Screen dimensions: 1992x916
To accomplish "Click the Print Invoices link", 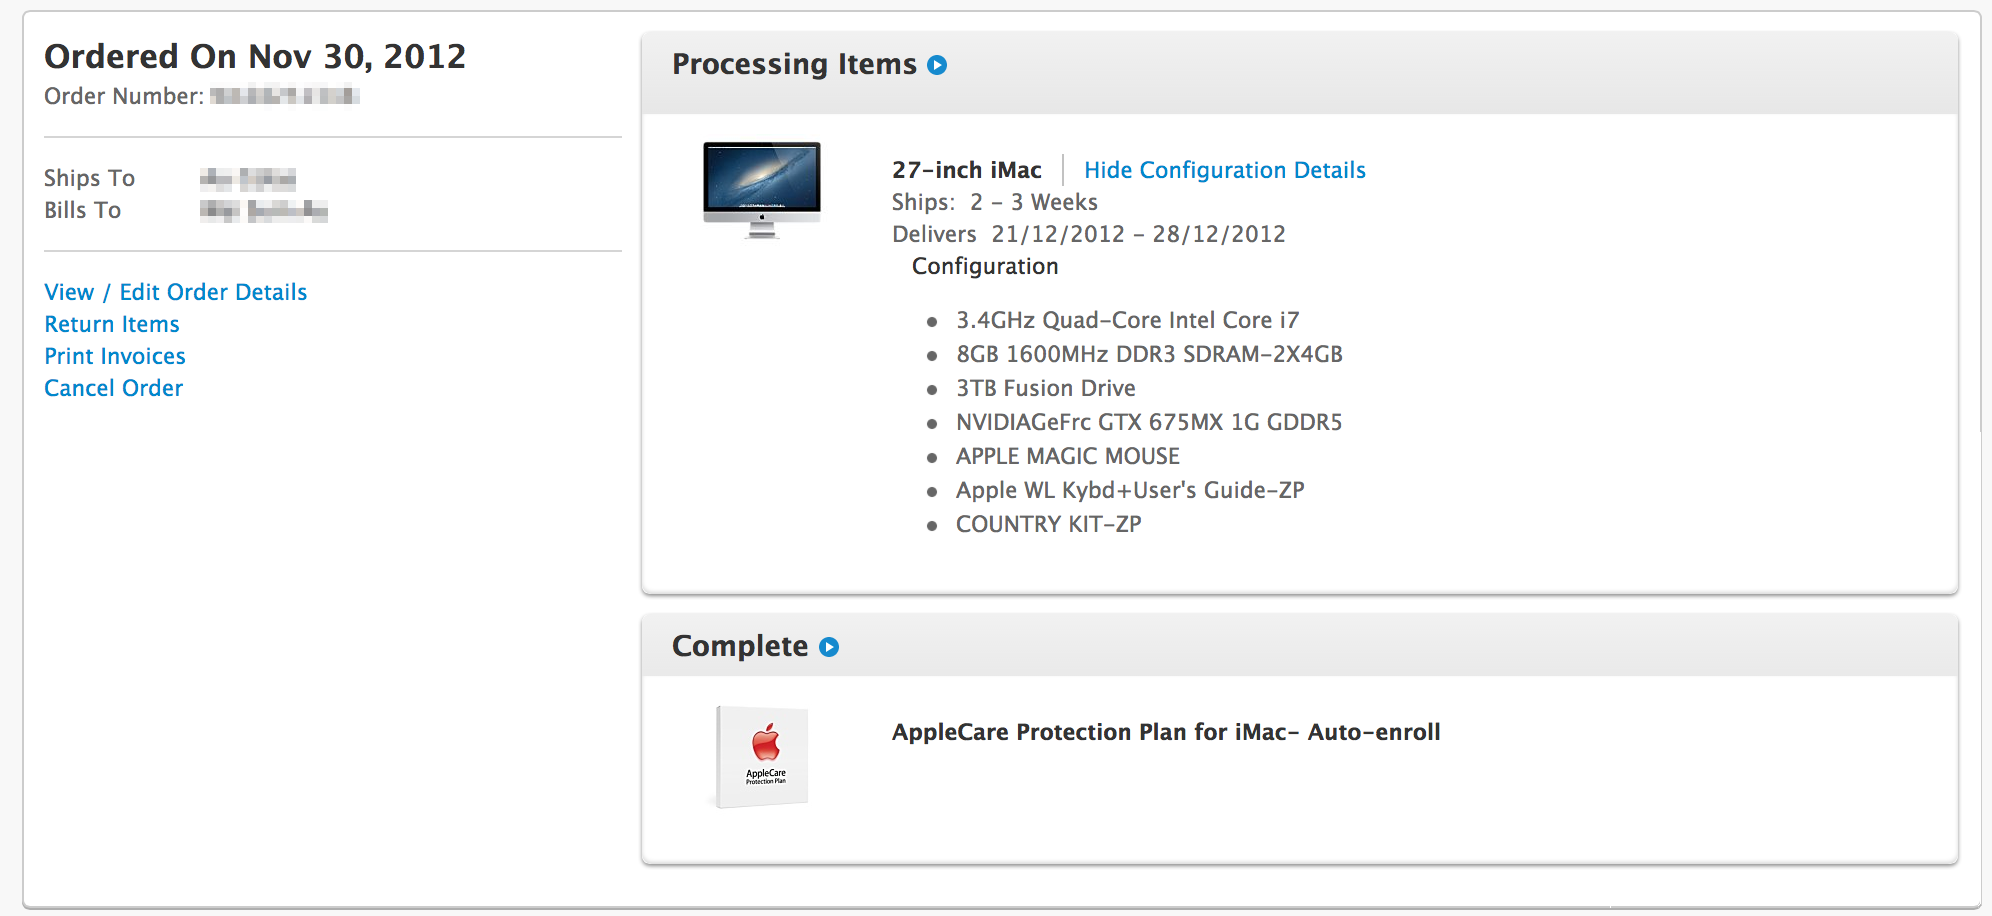I will [115, 356].
